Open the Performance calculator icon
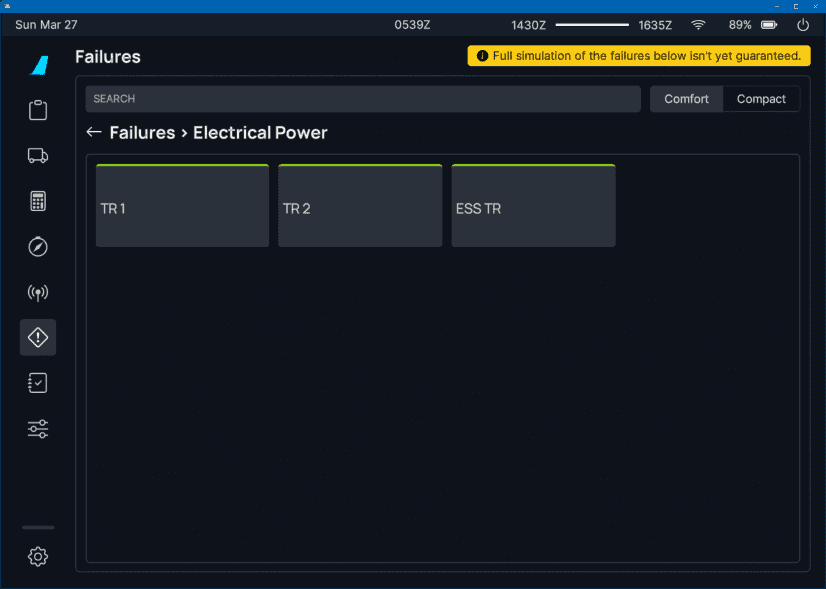 (x=38, y=201)
